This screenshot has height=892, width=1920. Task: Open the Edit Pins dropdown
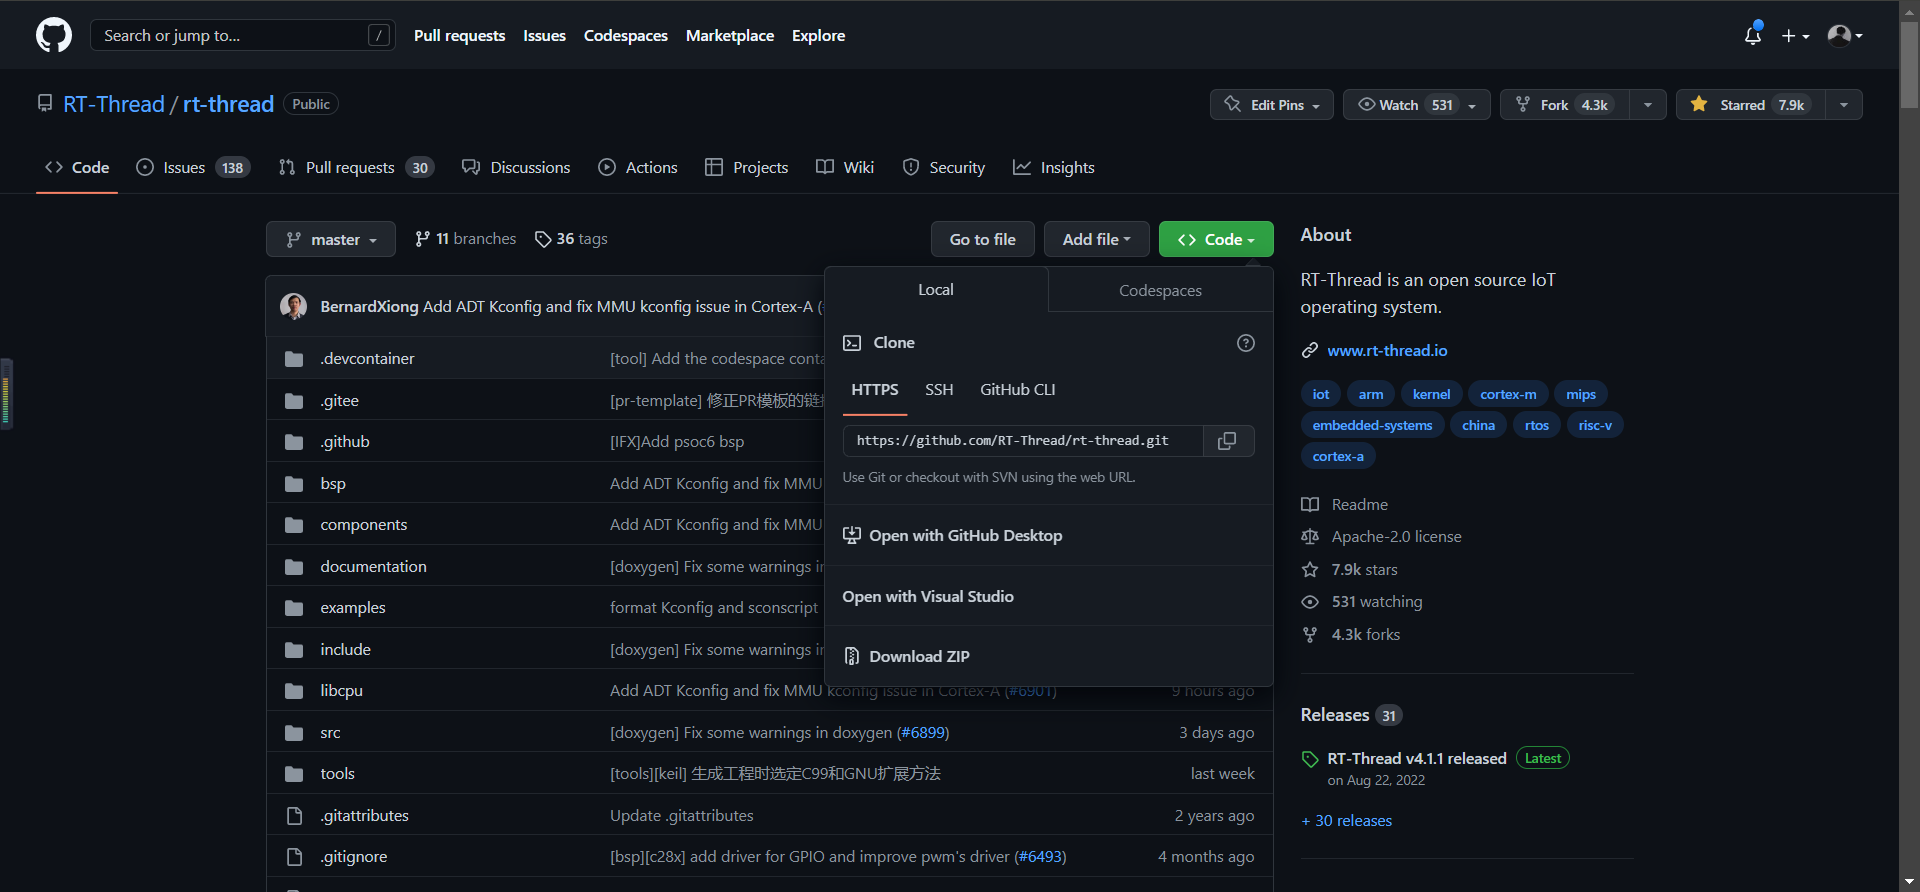(x=1272, y=105)
